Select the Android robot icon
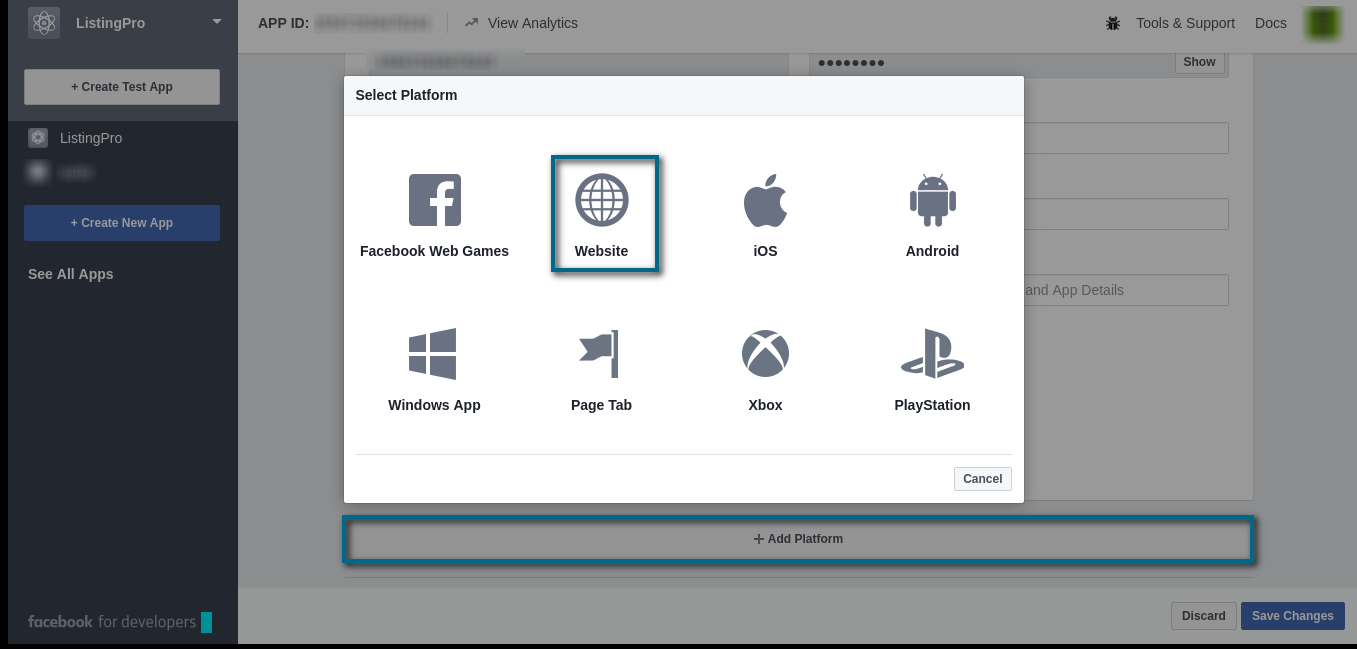This screenshot has width=1357, height=649. click(x=932, y=200)
